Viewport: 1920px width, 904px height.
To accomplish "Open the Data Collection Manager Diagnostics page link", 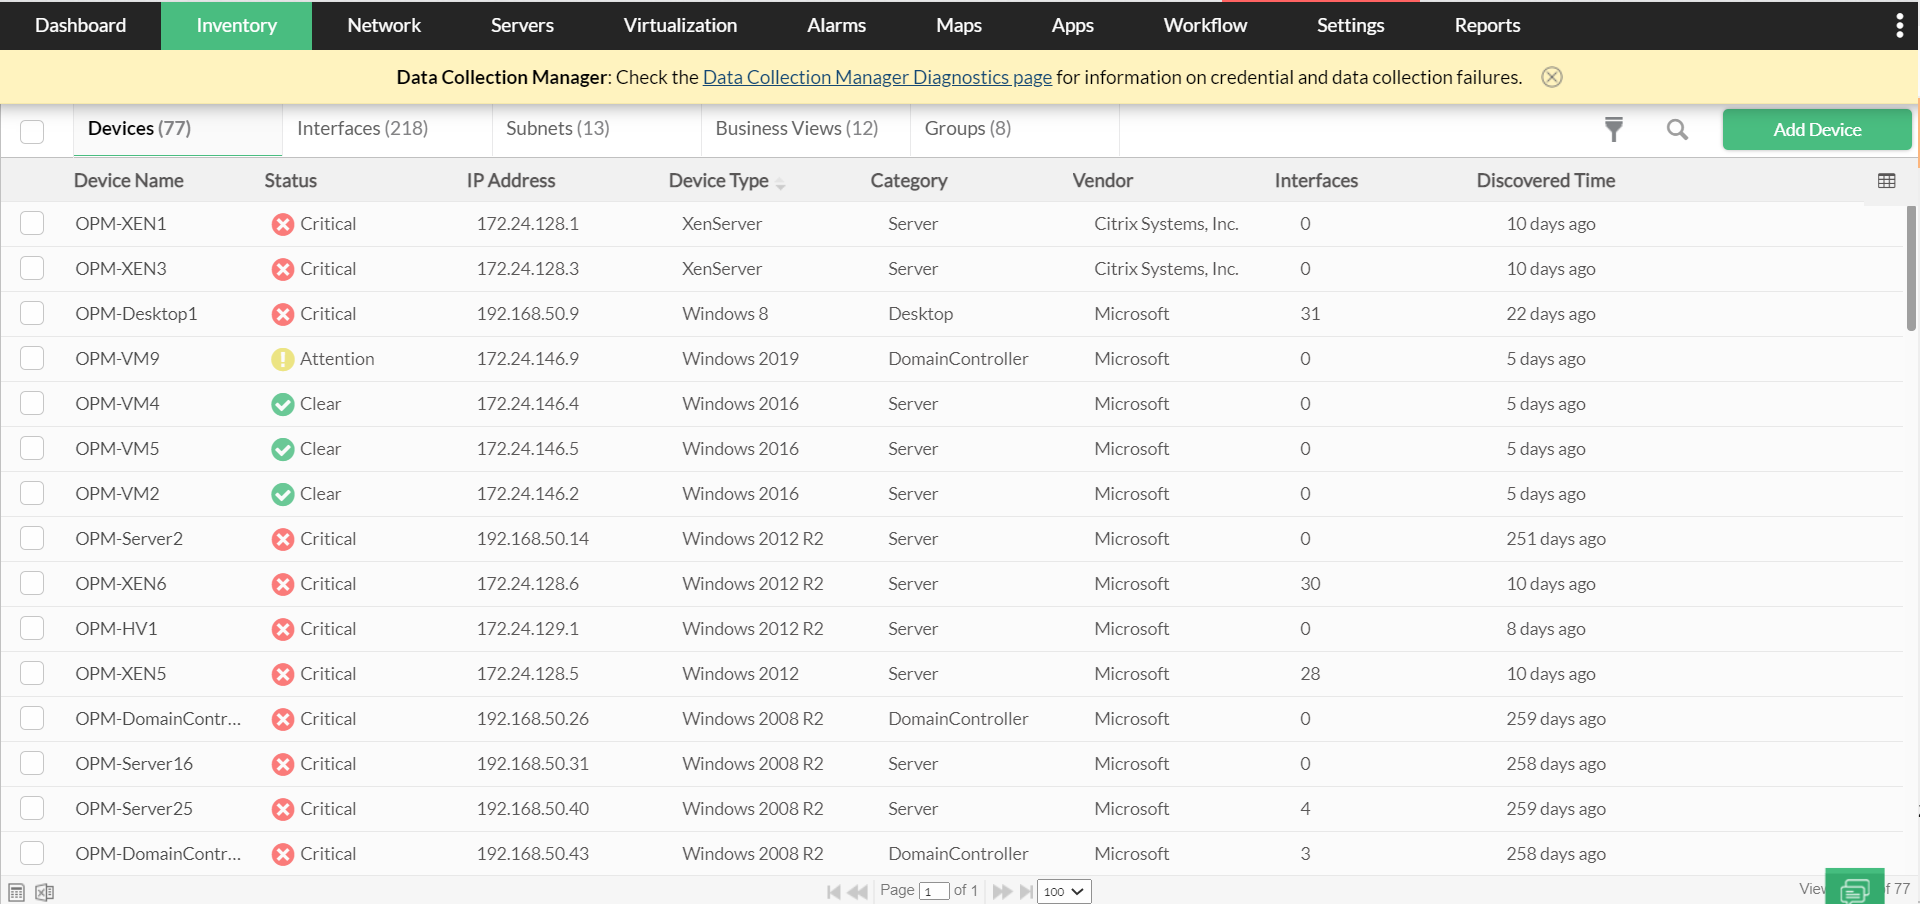I will pos(877,77).
